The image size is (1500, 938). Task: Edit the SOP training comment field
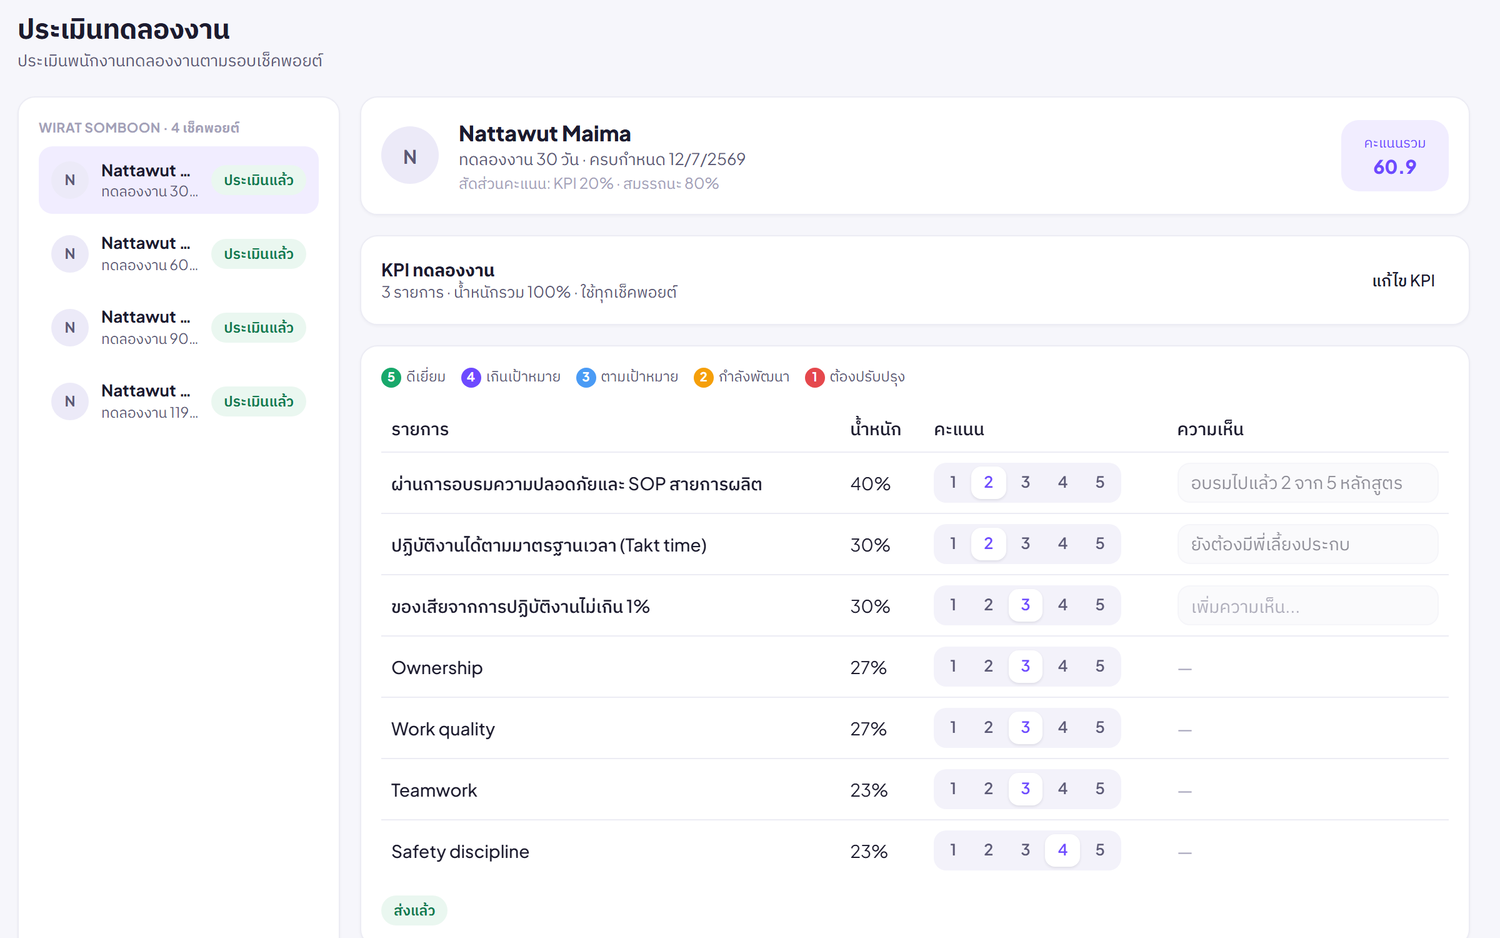click(x=1308, y=483)
